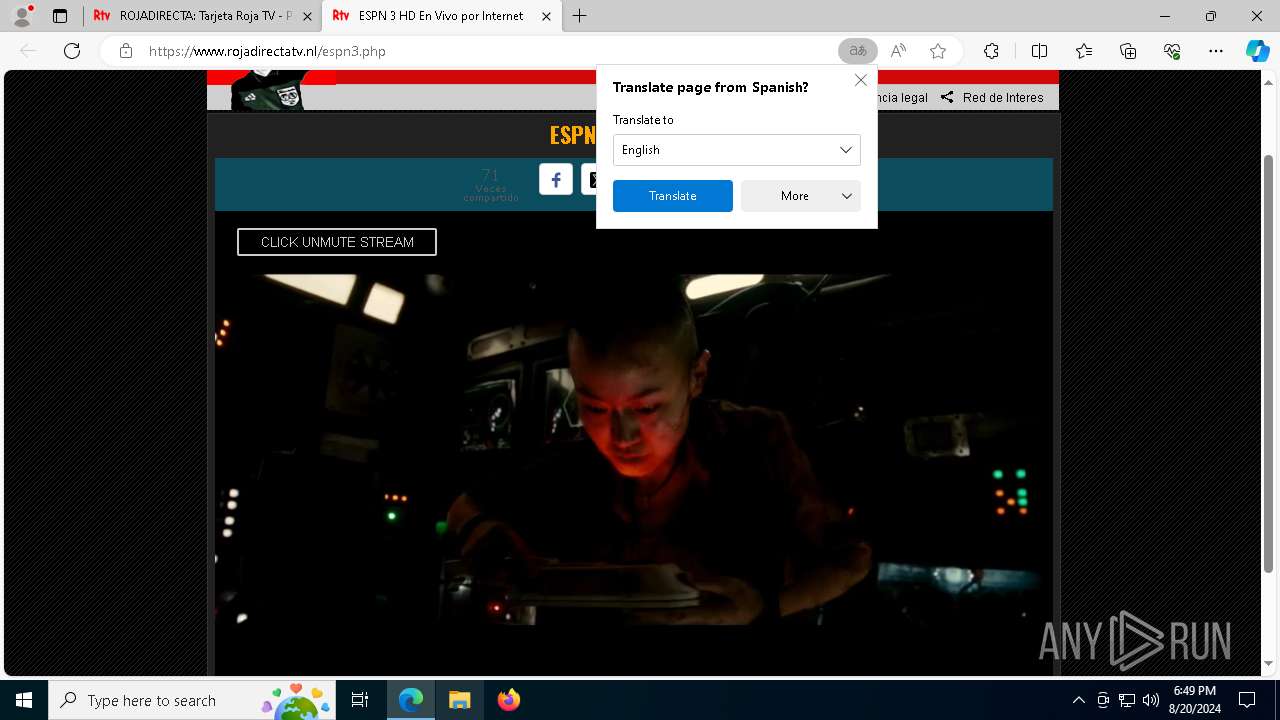1280x720 pixels.
Task: Open the Favorites list
Action: point(1084,51)
